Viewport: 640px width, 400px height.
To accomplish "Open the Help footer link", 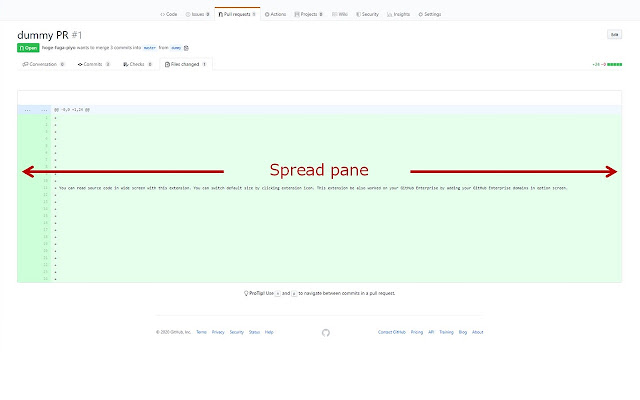I will pos(269,332).
